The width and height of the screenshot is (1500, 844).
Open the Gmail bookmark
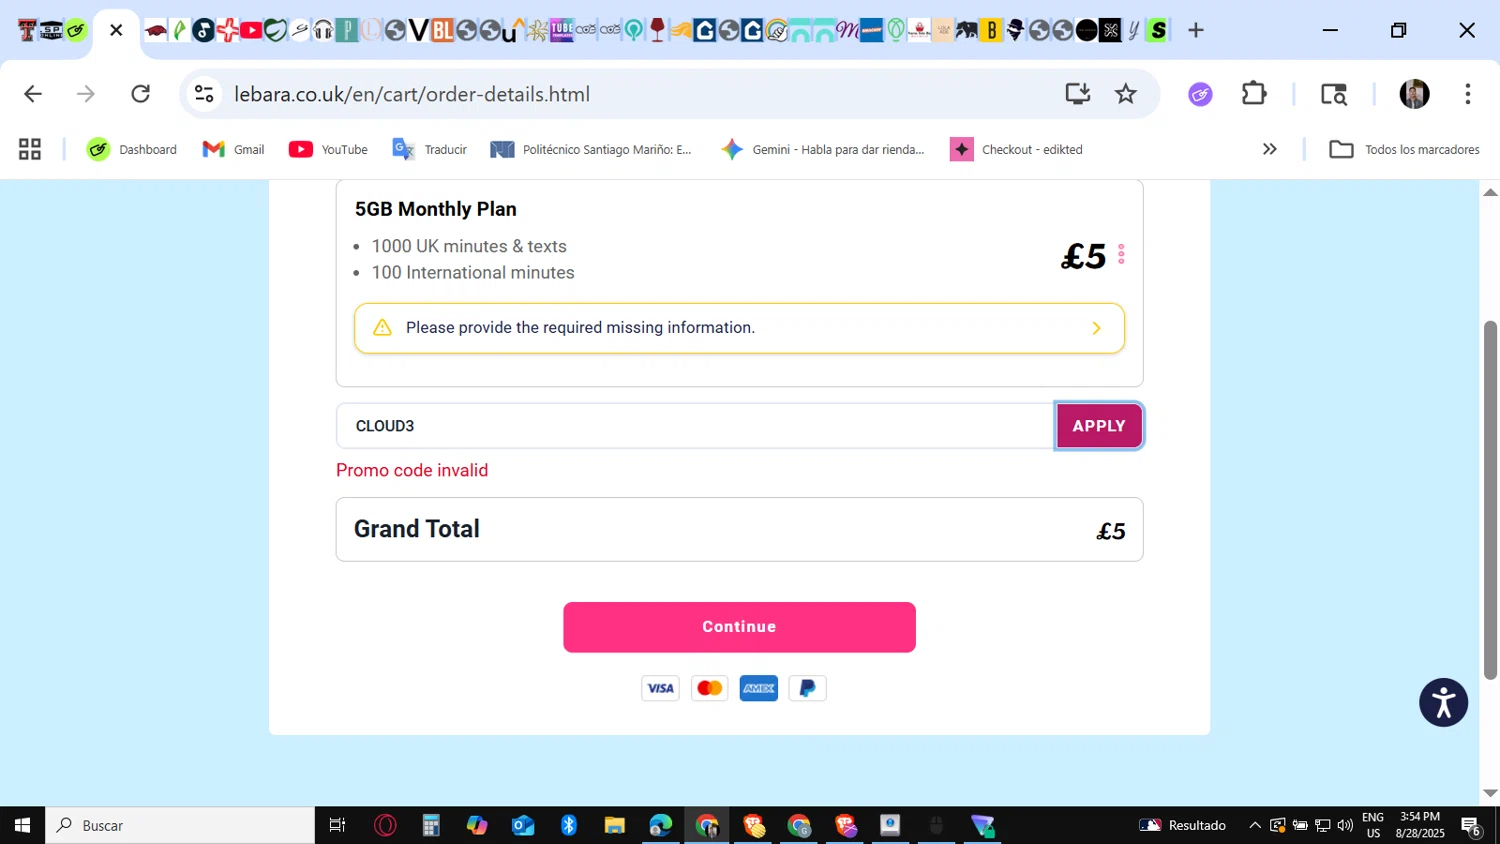pyautogui.click(x=234, y=149)
